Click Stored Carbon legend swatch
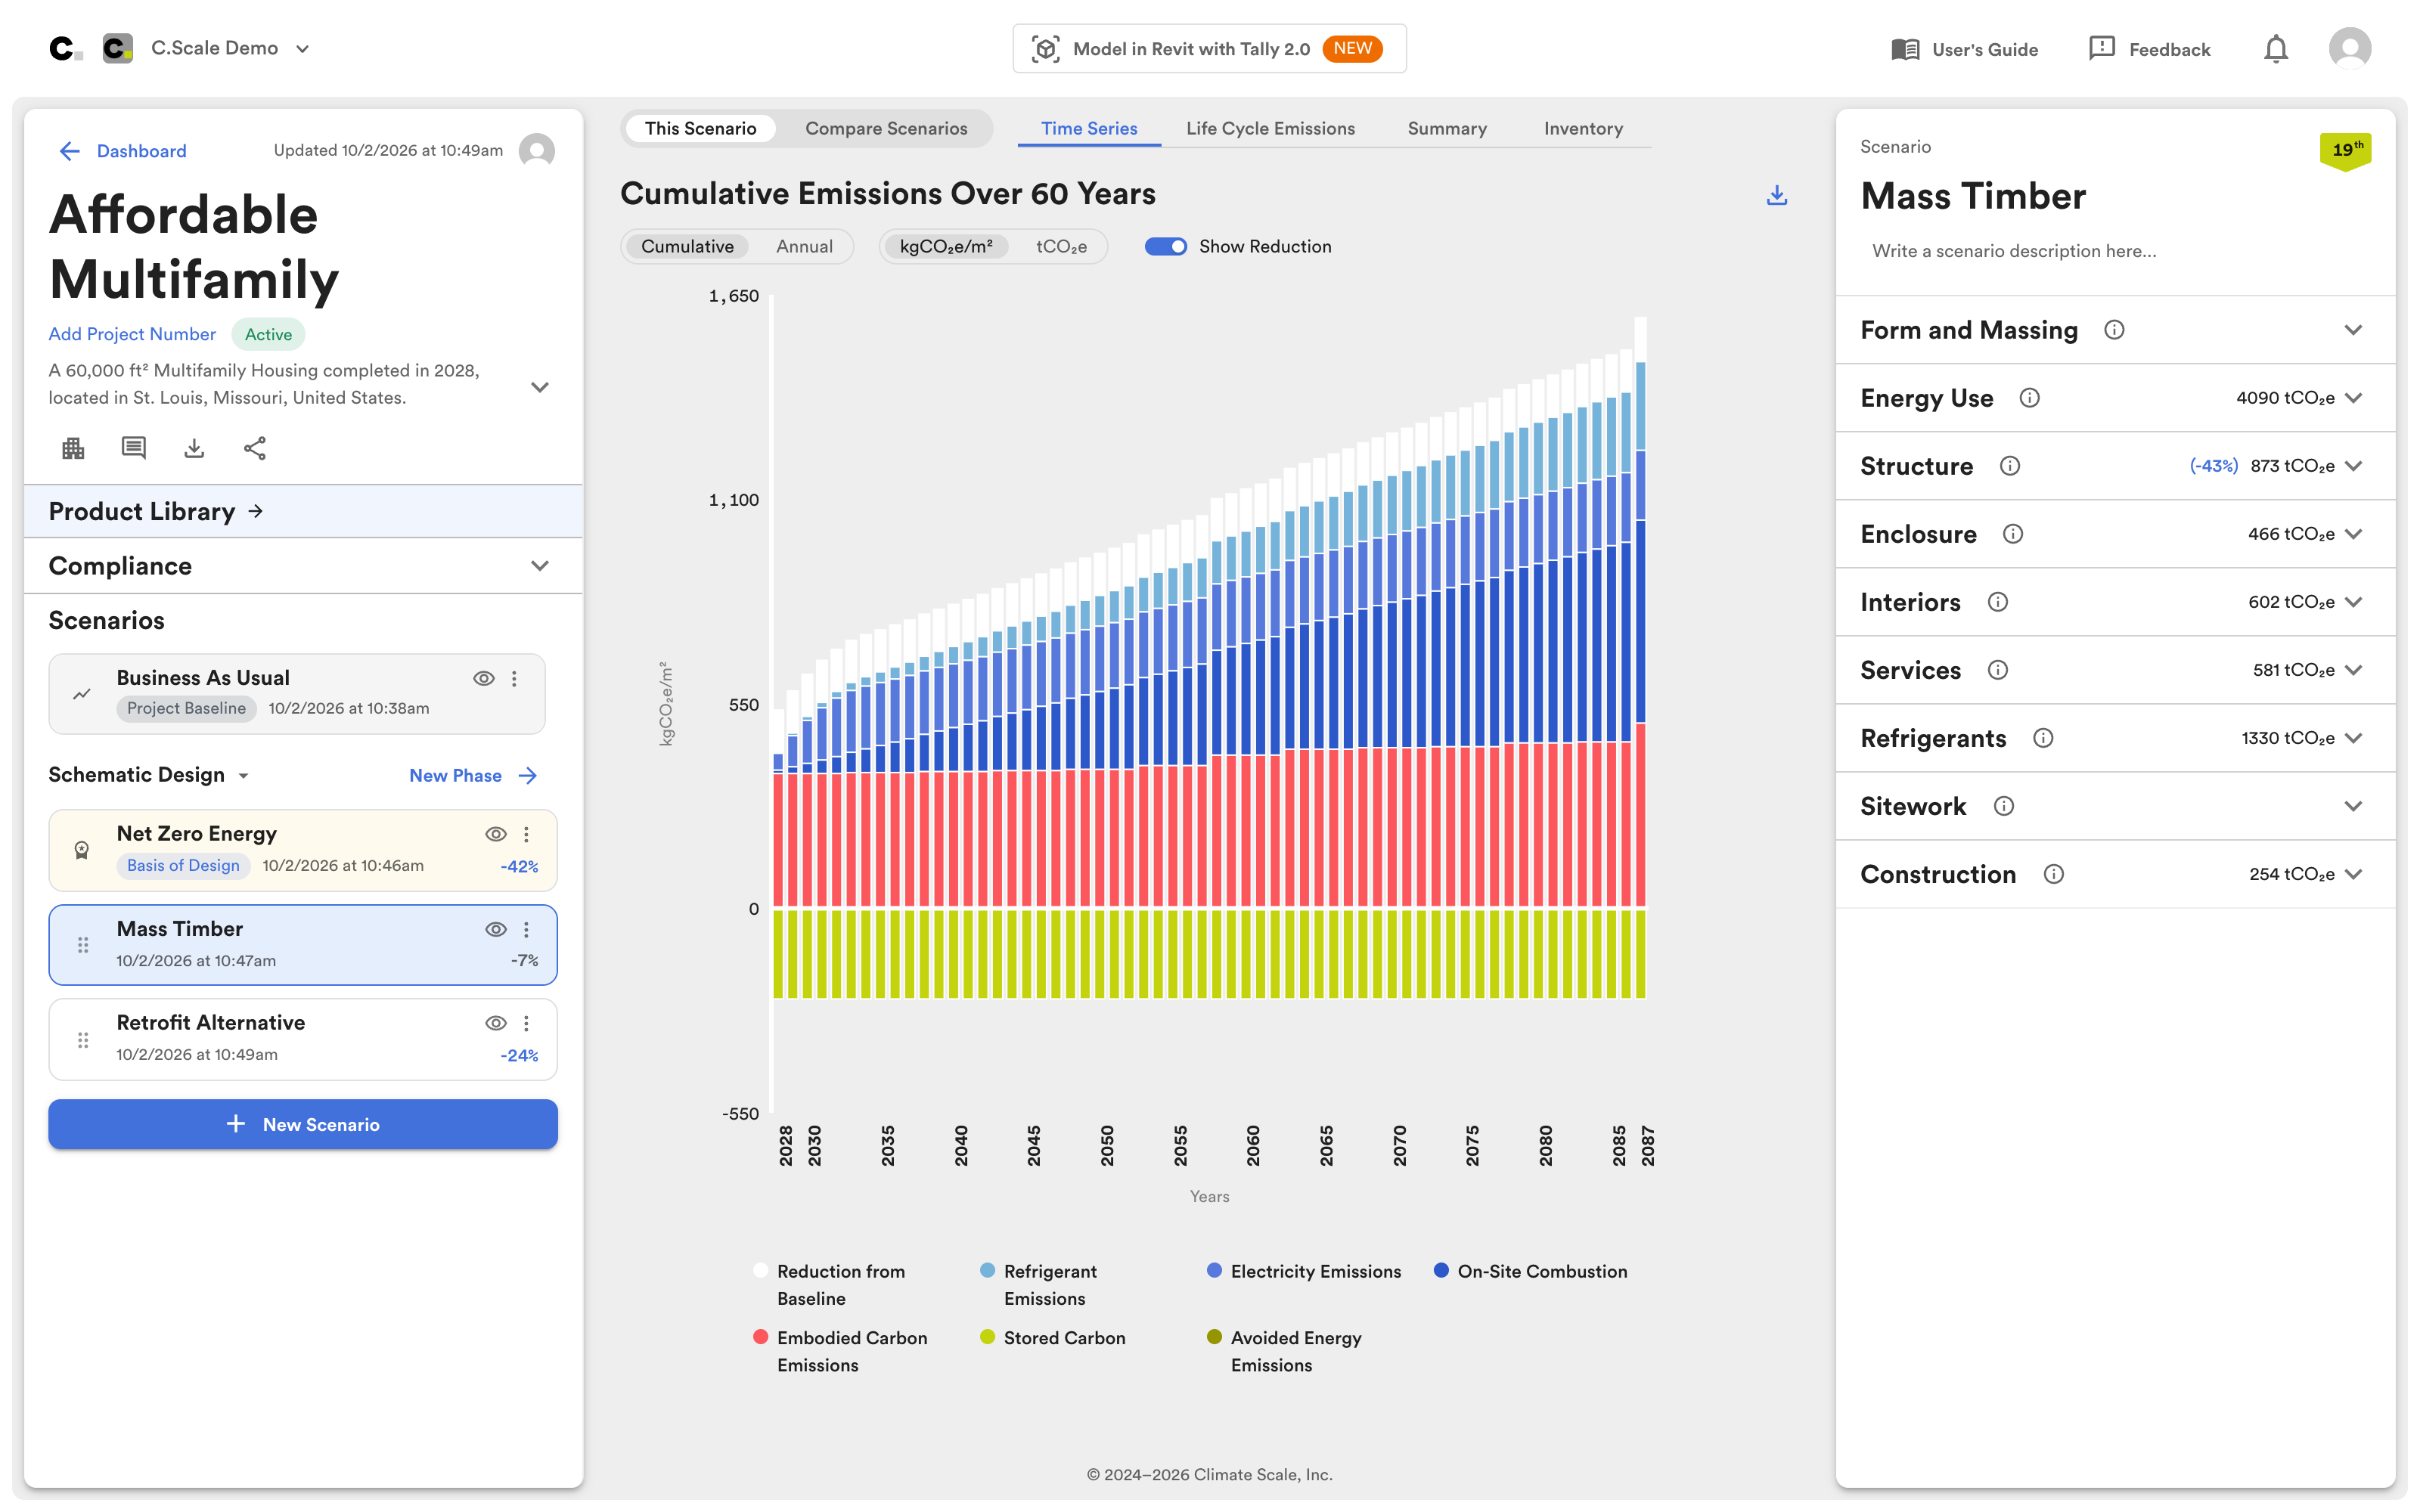The height and width of the screenshot is (1512, 2420). [987, 1337]
